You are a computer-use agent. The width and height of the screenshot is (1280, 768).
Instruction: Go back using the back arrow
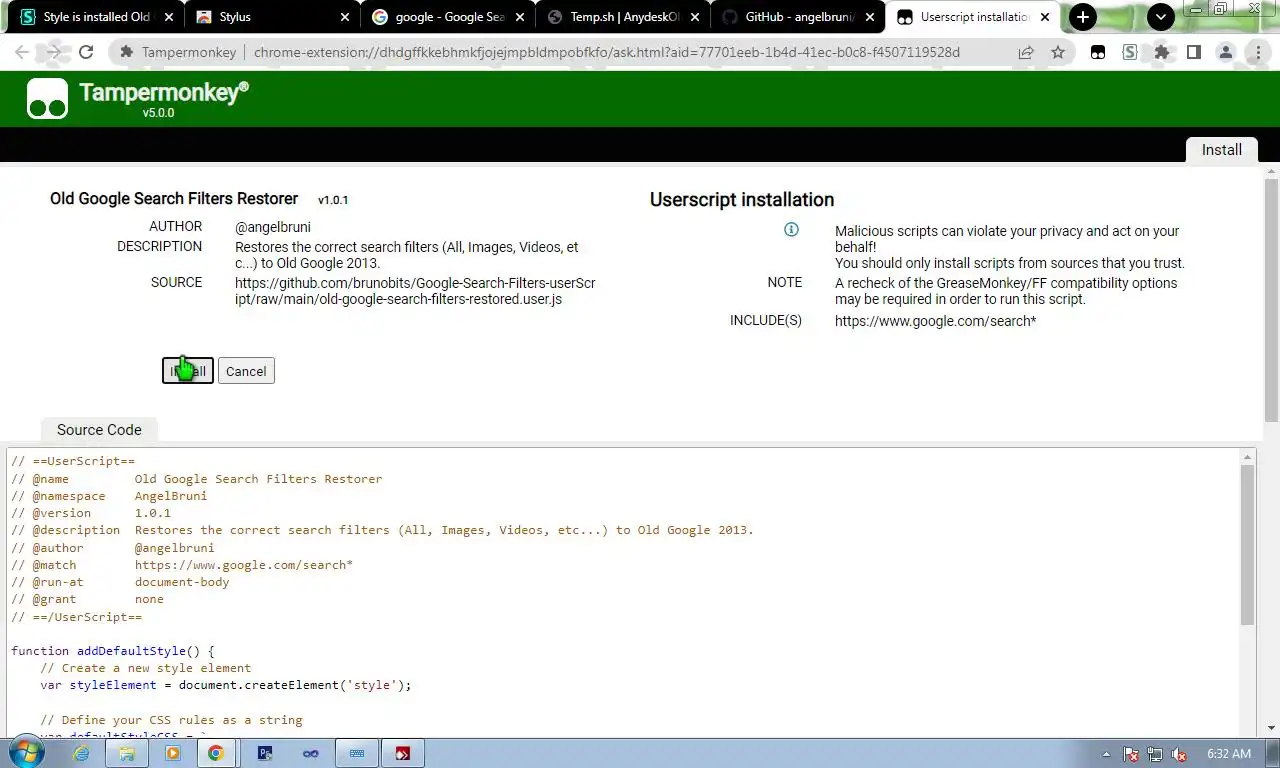click(23, 53)
